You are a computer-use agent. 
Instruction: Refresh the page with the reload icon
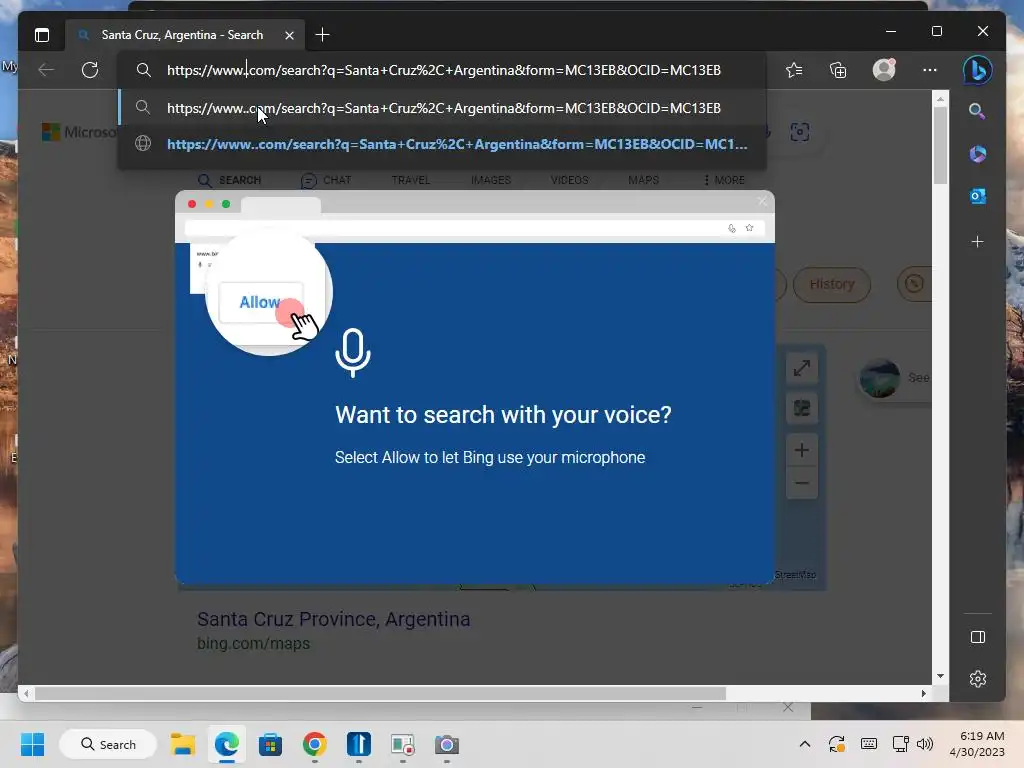pyautogui.click(x=90, y=70)
